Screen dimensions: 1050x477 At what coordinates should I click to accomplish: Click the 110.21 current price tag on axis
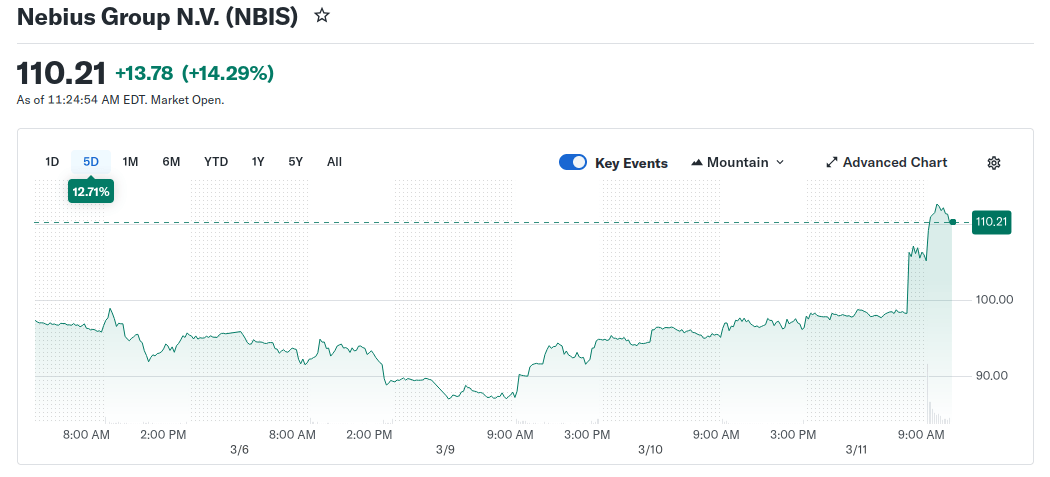(x=990, y=222)
